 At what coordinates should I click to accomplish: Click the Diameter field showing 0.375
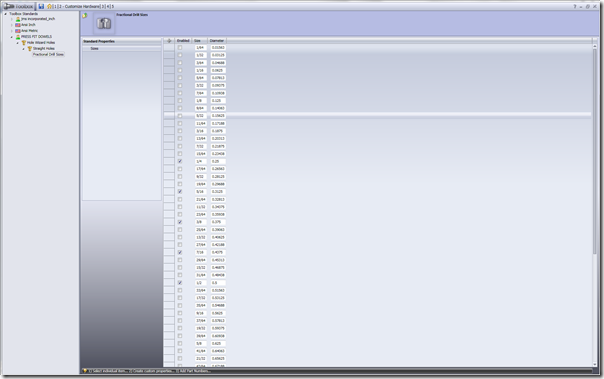point(218,222)
